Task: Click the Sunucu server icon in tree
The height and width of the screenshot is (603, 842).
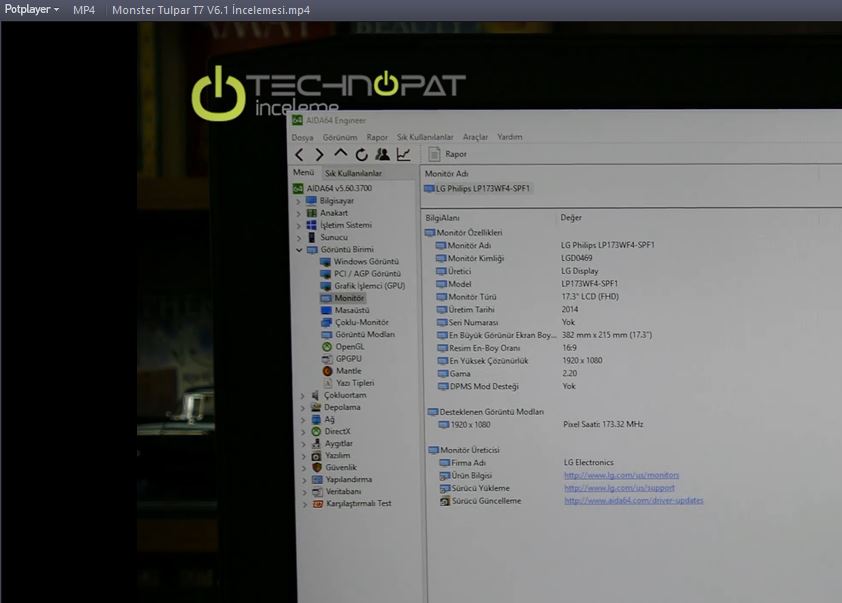Action: (311, 237)
